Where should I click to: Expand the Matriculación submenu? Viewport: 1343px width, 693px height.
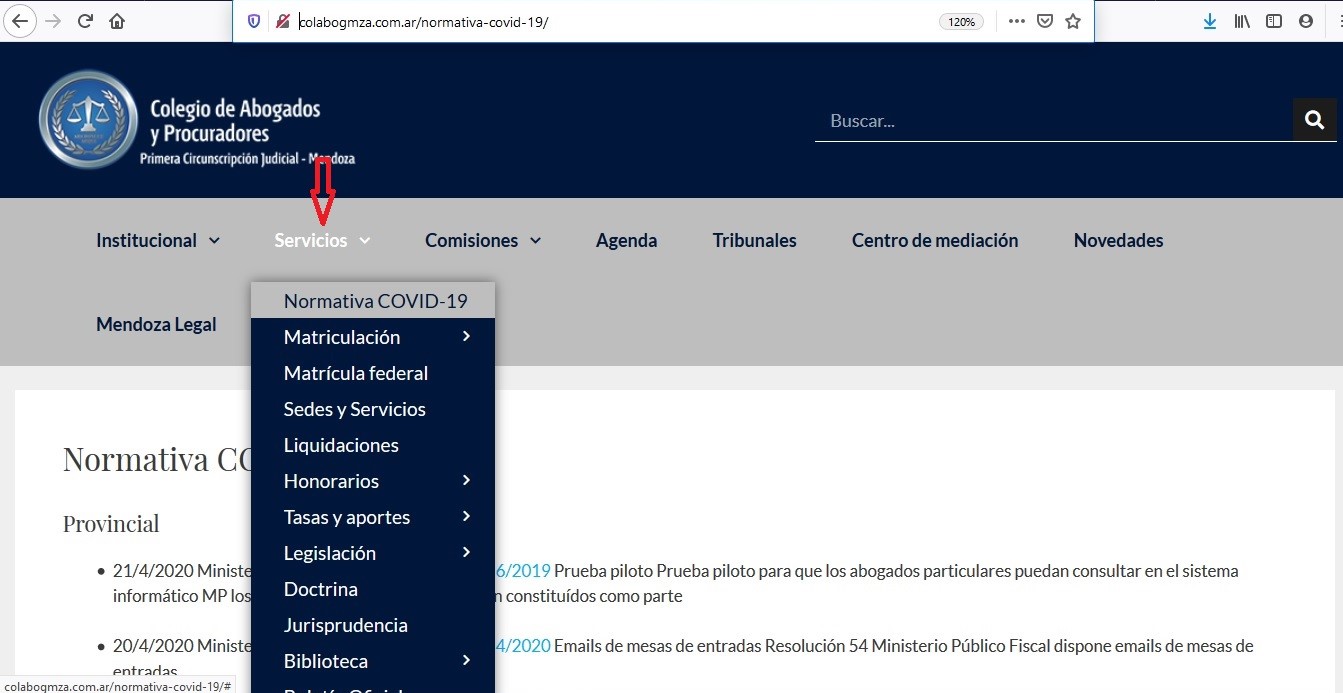(x=372, y=337)
